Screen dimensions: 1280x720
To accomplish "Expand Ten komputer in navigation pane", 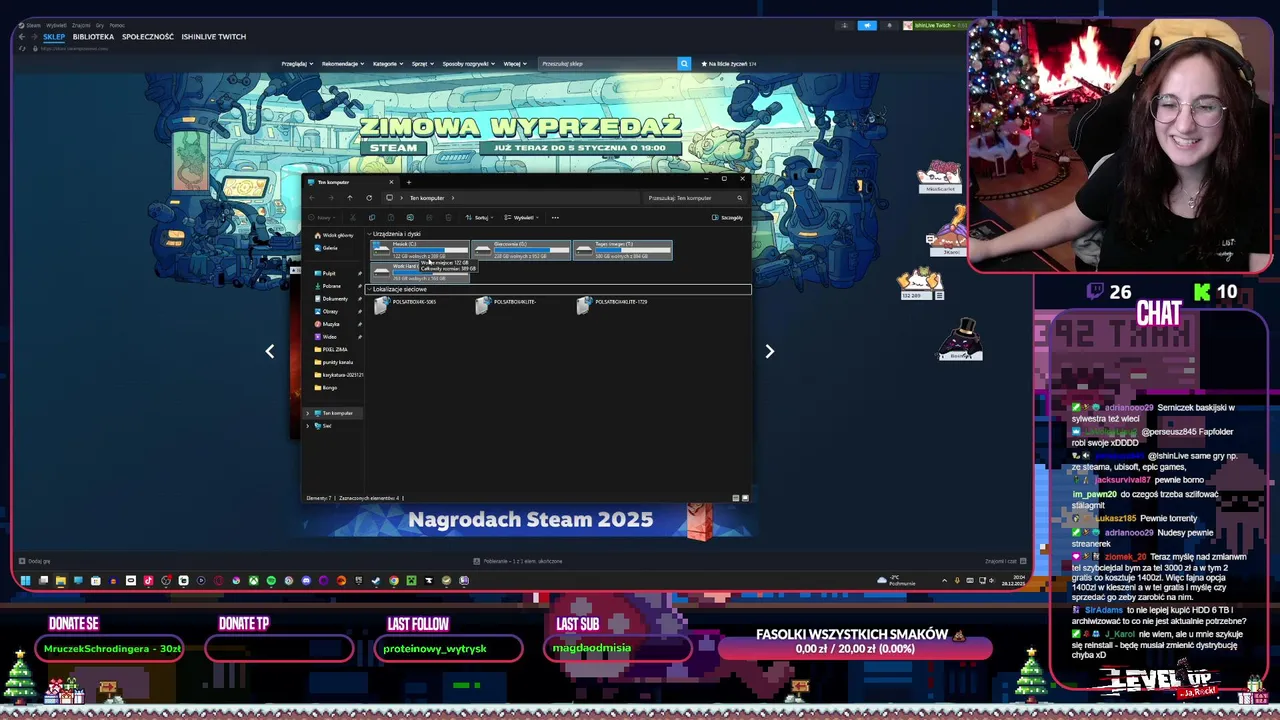I will click(308, 413).
